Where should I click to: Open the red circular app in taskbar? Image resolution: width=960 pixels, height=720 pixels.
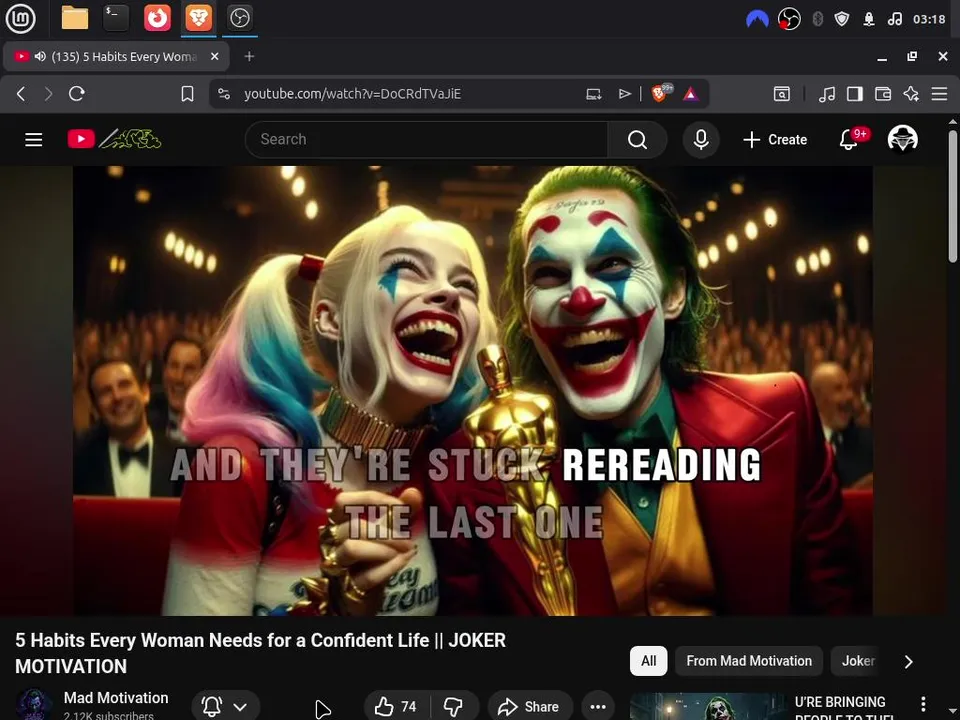tap(157, 18)
